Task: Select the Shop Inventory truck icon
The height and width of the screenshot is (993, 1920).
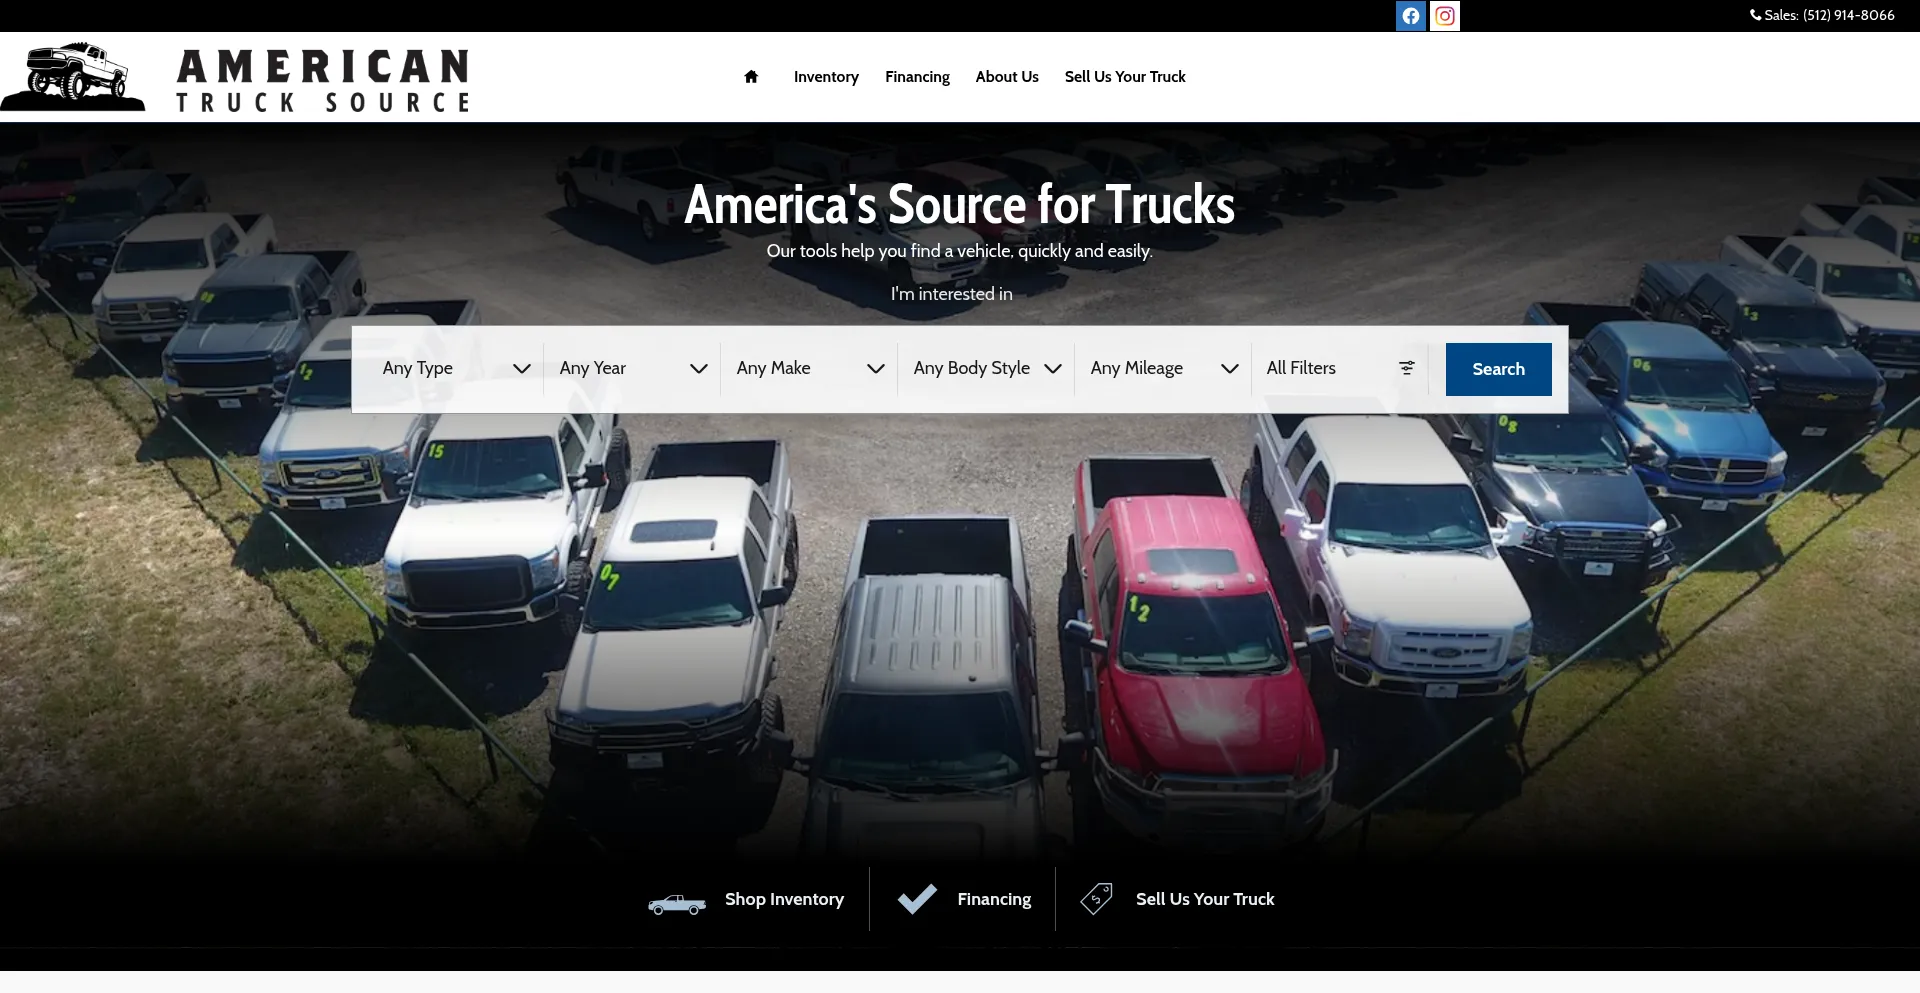Action: pos(677,903)
